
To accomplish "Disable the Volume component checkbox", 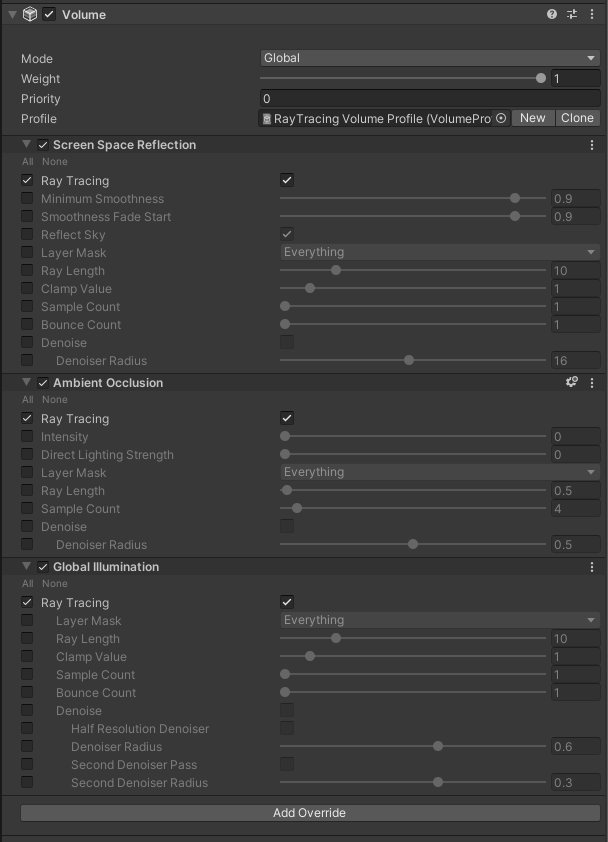I will [x=50, y=15].
